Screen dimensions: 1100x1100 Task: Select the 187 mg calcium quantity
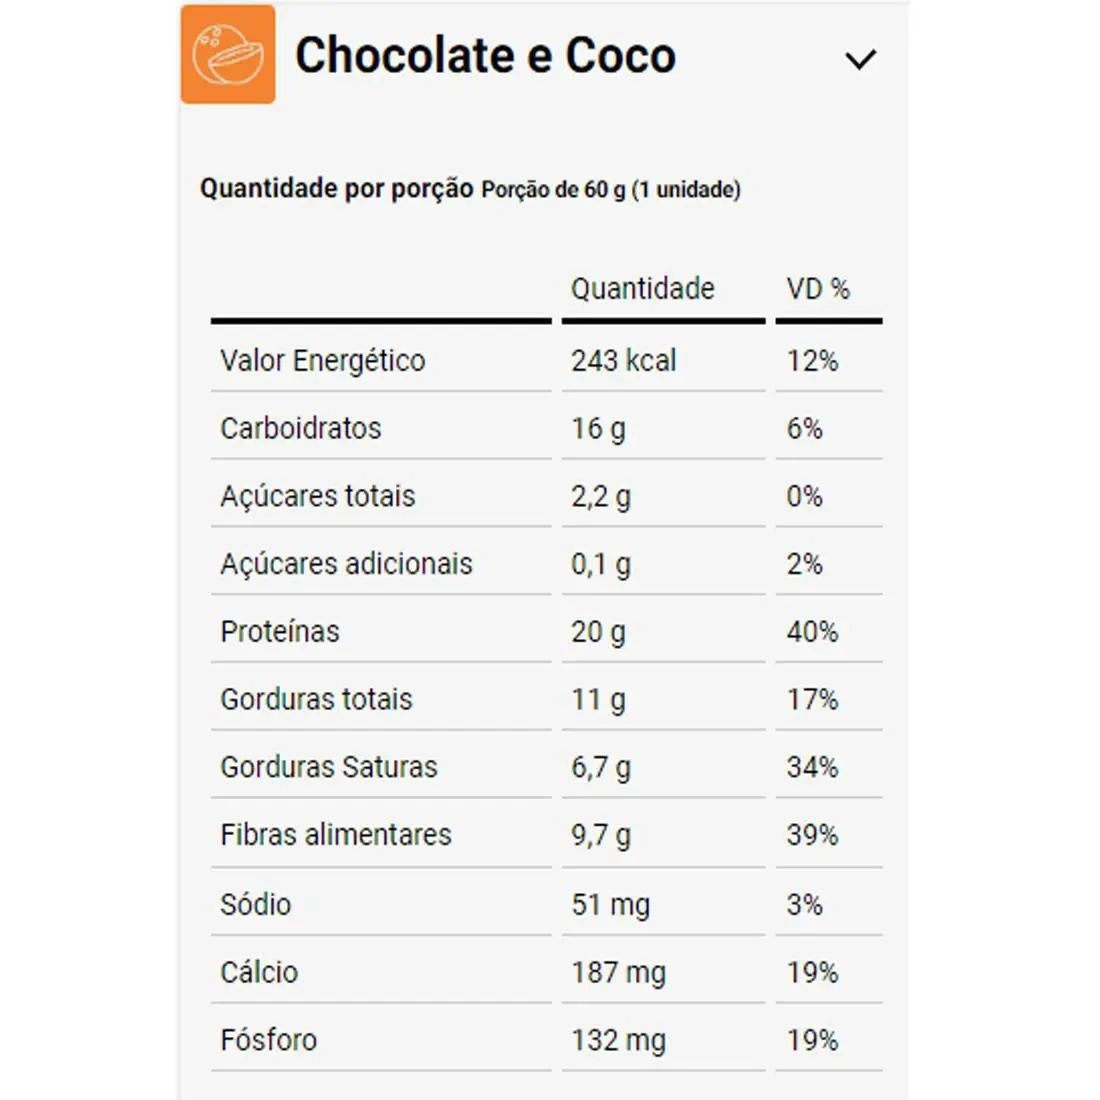coord(619,972)
